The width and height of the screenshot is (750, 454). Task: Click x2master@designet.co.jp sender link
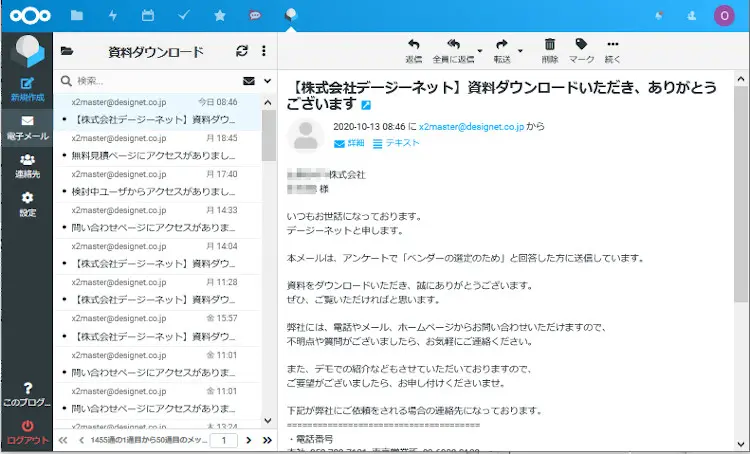pyautogui.click(x=471, y=127)
